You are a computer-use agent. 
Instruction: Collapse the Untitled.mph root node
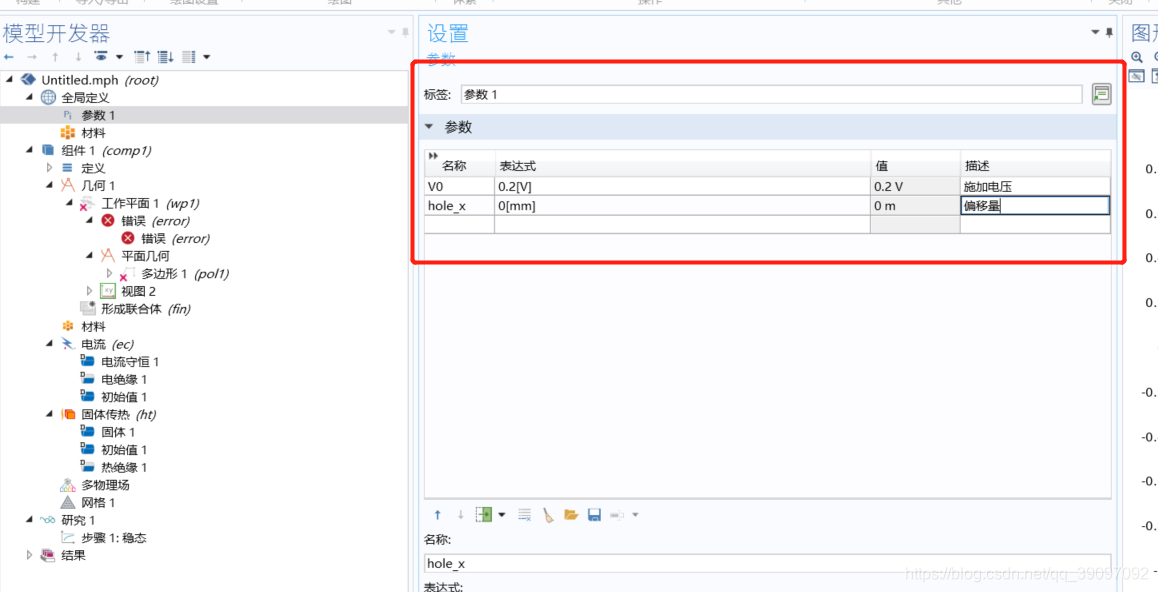click(x=9, y=79)
